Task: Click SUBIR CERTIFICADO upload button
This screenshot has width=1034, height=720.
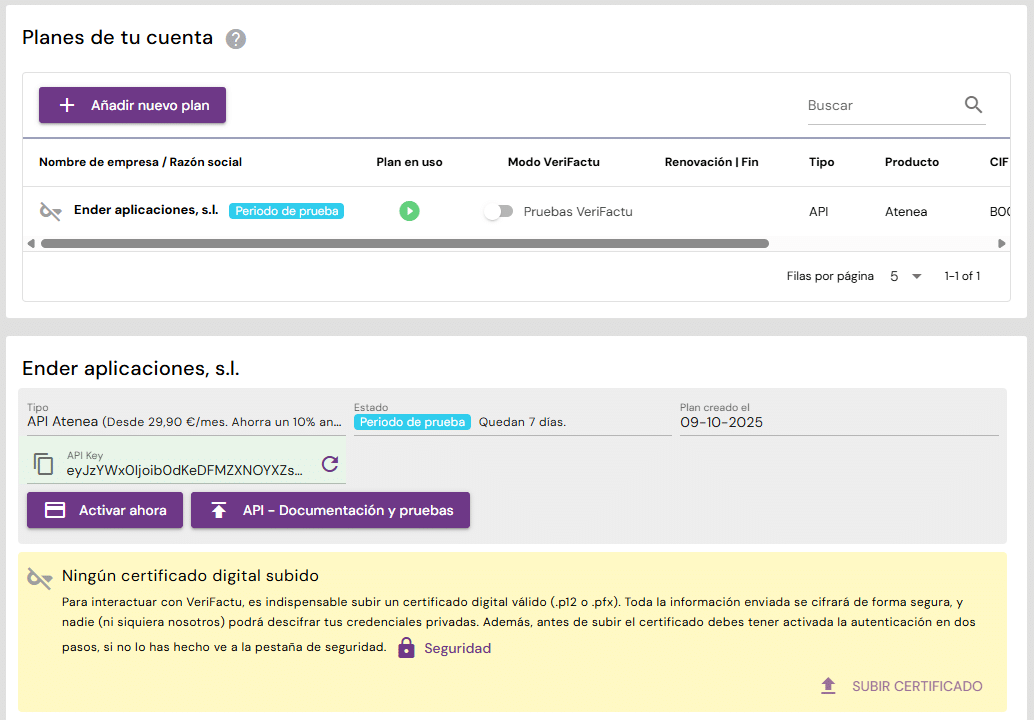Action: point(901,686)
